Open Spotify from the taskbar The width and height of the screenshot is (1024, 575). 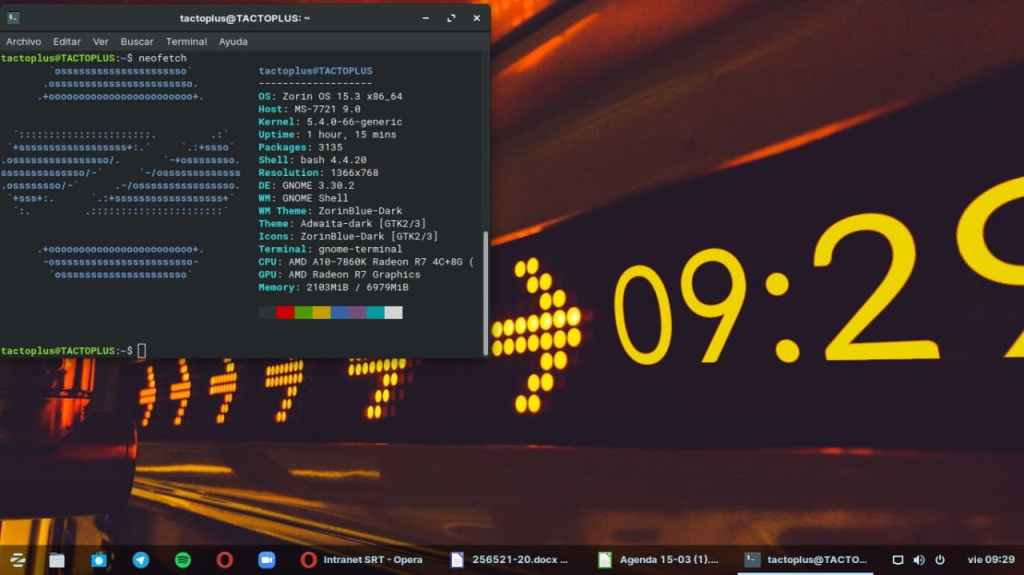pyautogui.click(x=183, y=559)
